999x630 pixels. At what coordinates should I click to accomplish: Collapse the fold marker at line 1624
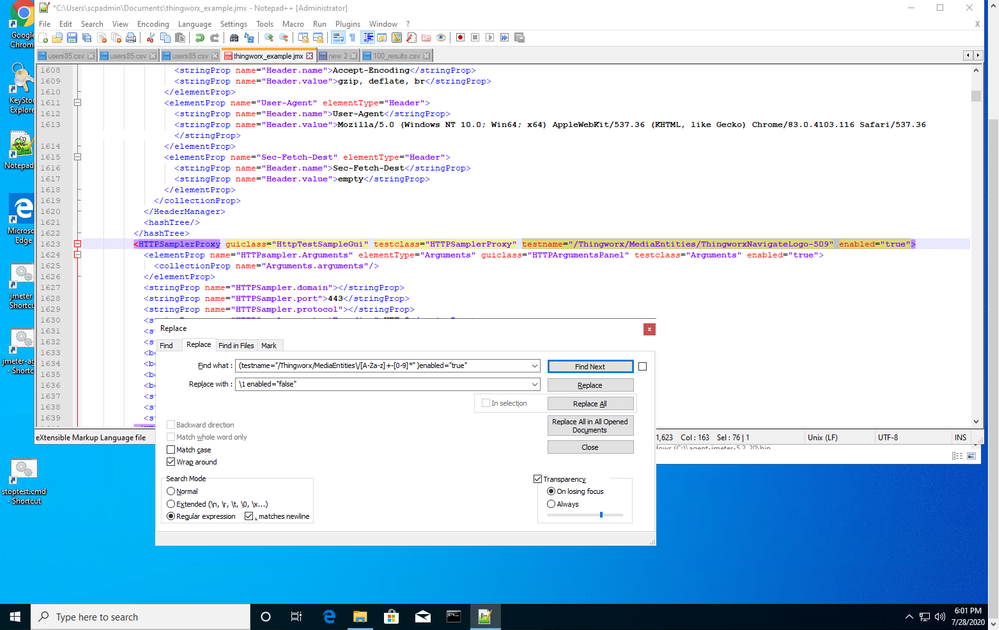(77, 255)
